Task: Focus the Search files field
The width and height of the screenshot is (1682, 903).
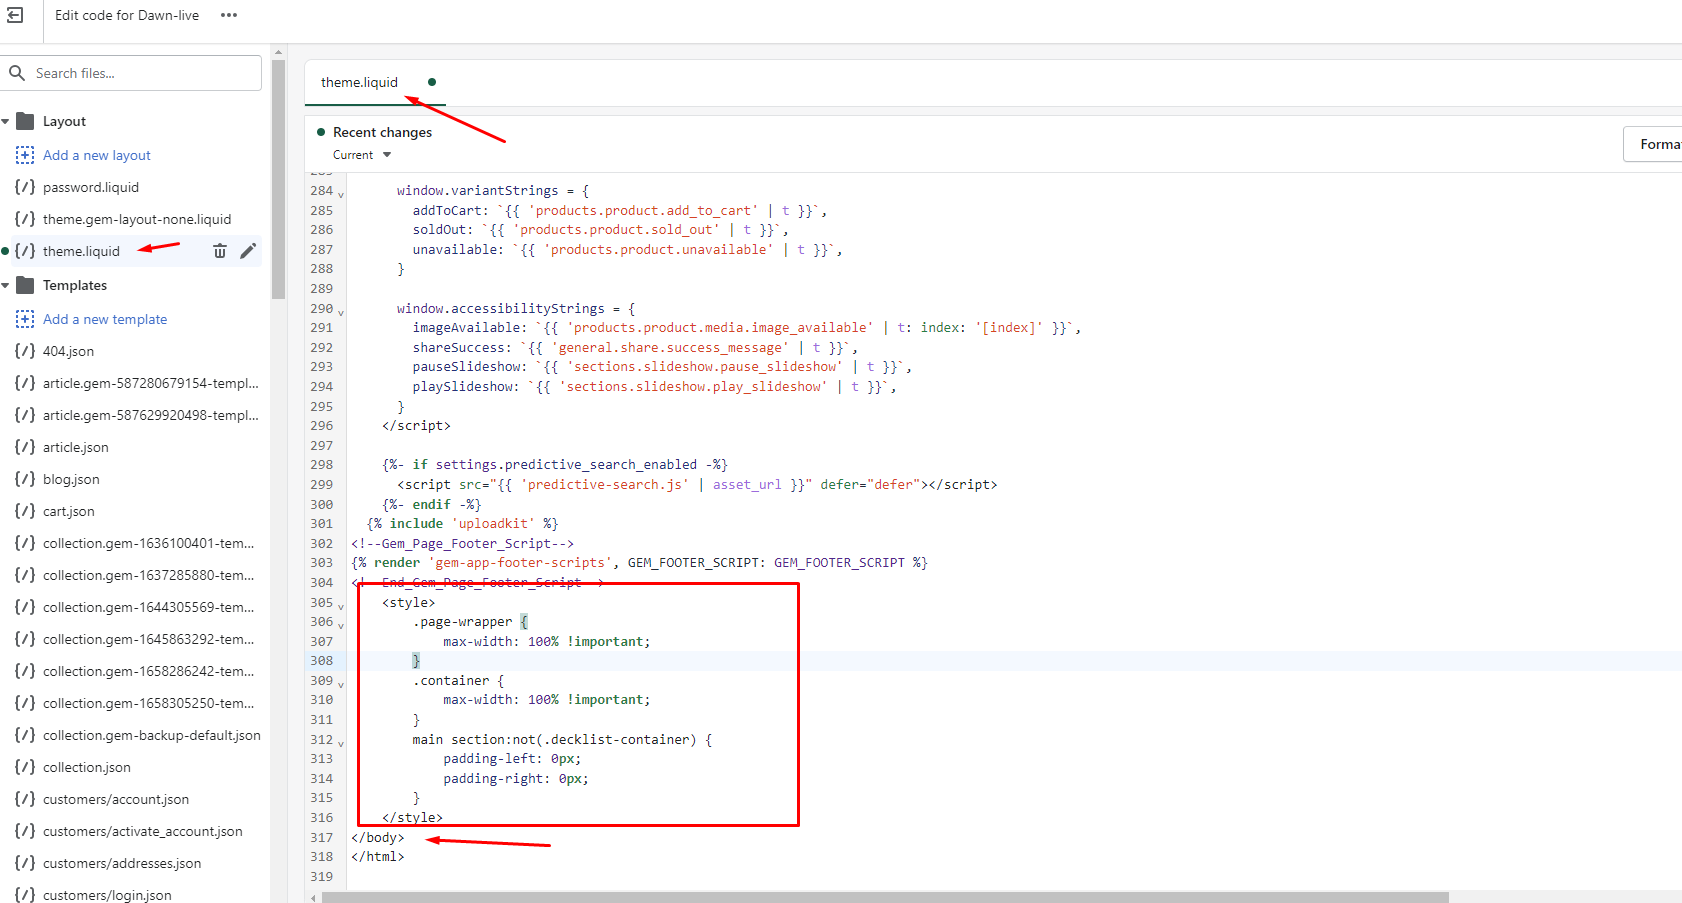Action: click(131, 73)
